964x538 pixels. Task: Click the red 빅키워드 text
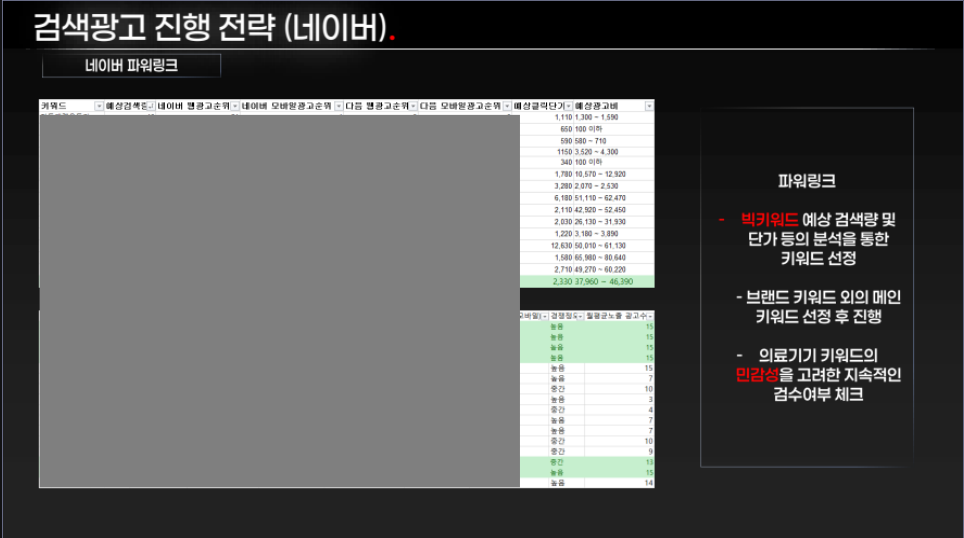coord(769,220)
